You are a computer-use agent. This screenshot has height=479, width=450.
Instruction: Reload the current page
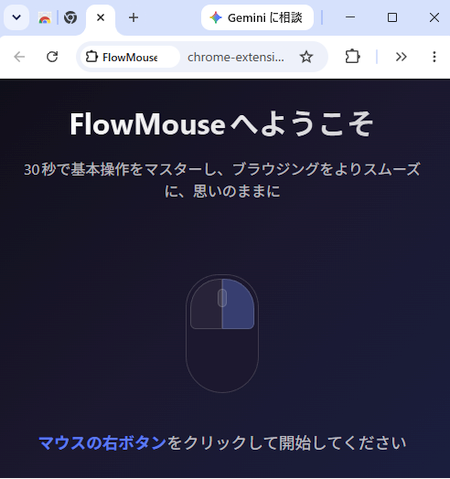(x=52, y=57)
